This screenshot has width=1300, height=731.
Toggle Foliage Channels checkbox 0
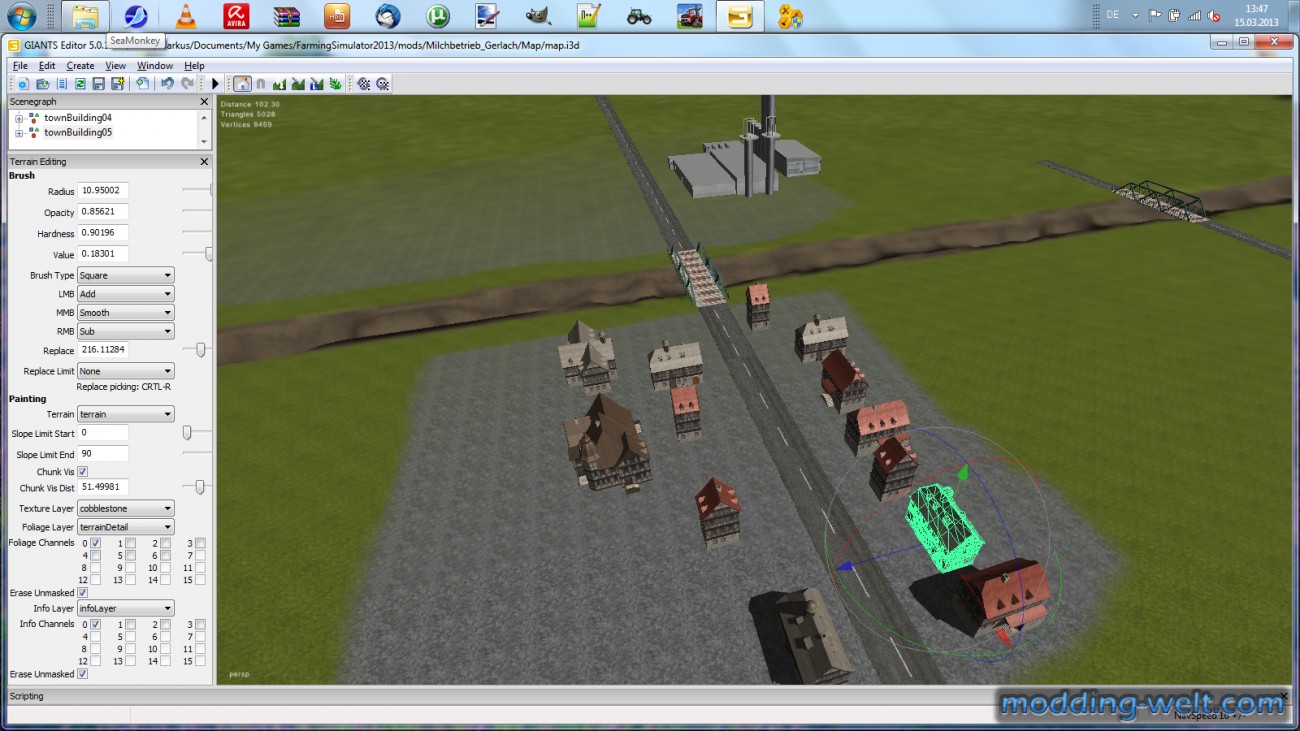[x=96, y=543]
